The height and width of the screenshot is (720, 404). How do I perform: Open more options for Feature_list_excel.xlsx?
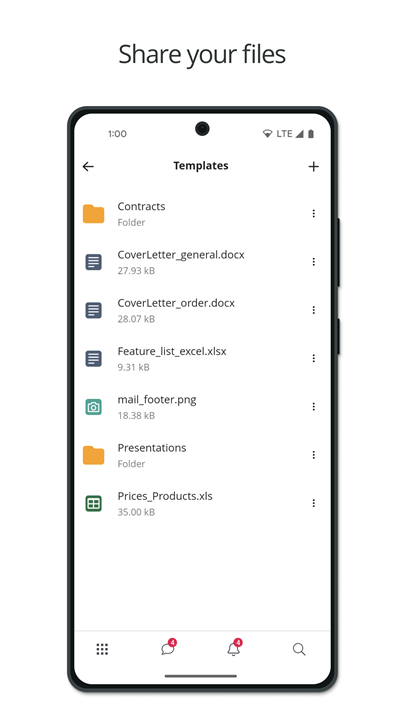314,358
